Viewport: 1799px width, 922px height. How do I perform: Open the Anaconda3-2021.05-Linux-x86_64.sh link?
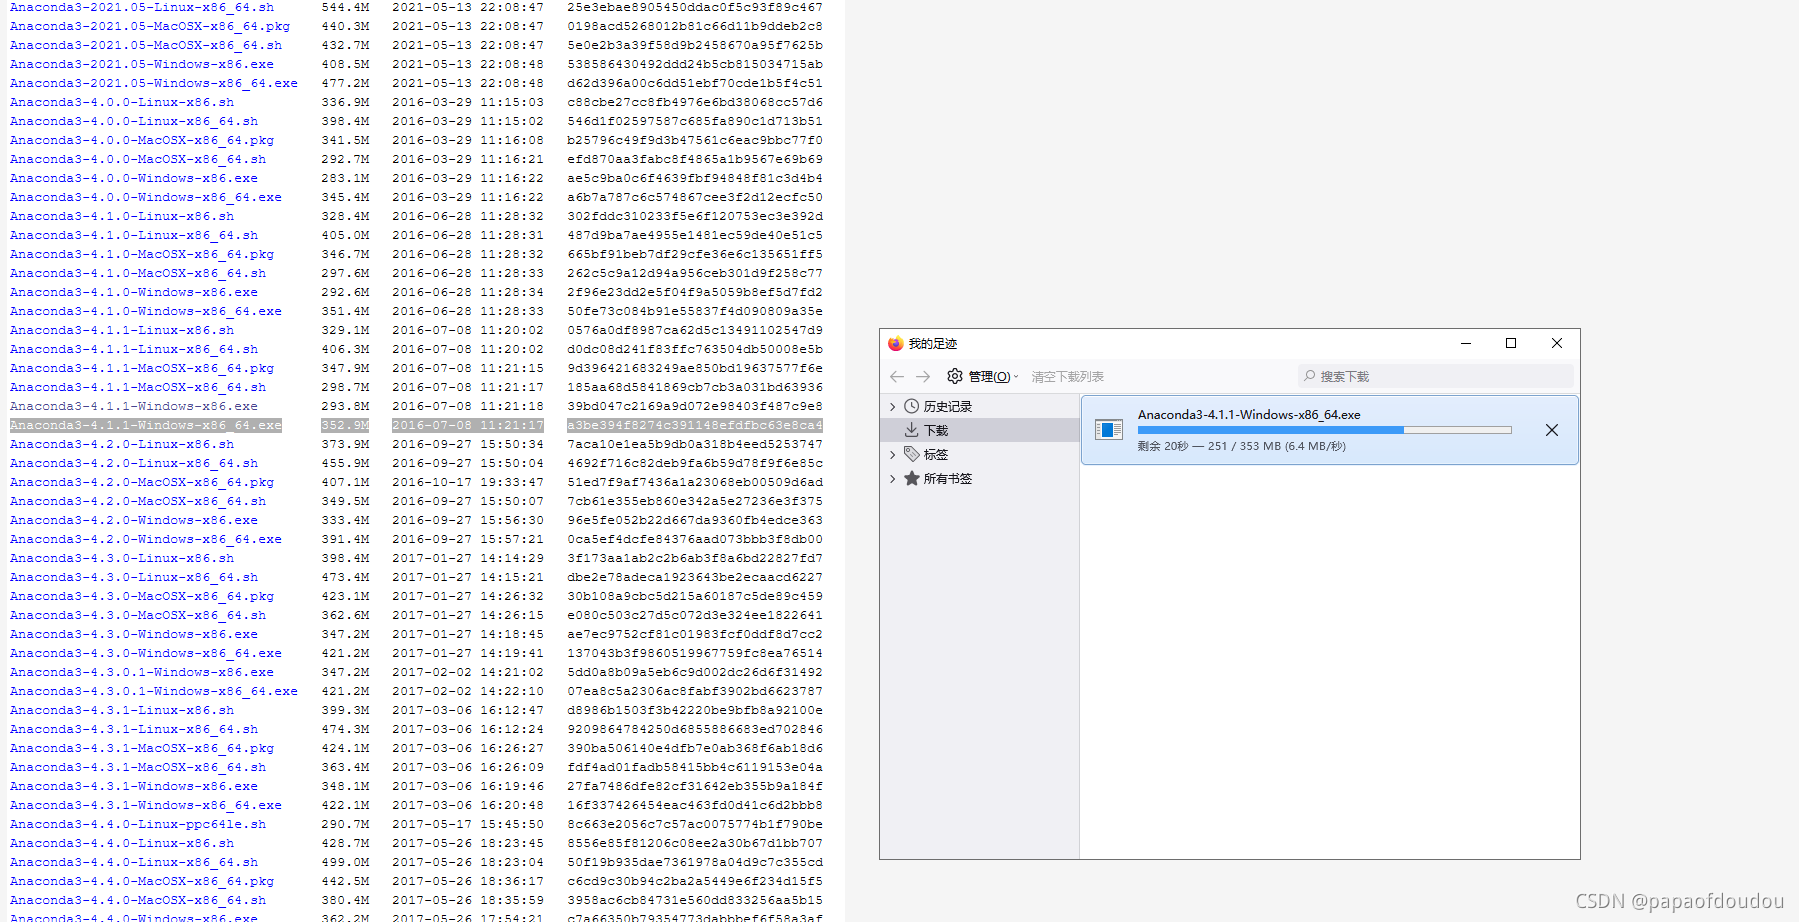tap(142, 7)
